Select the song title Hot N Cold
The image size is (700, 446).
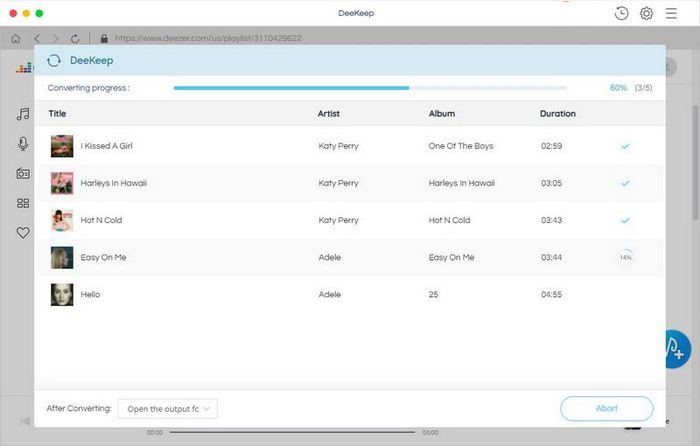click(x=101, y=220)
